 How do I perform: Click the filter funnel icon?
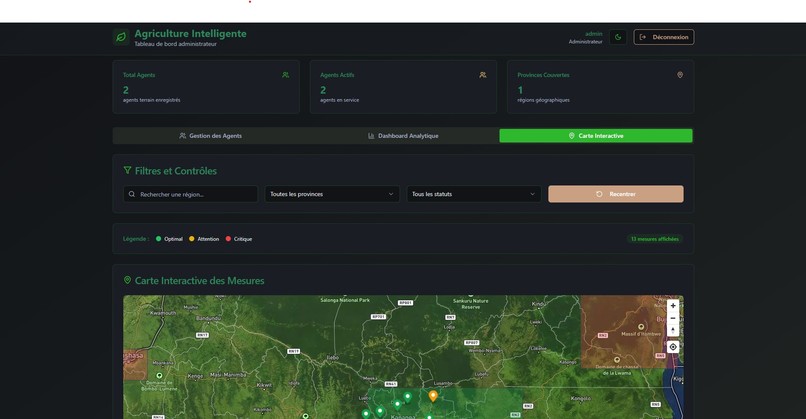point(127,170)
